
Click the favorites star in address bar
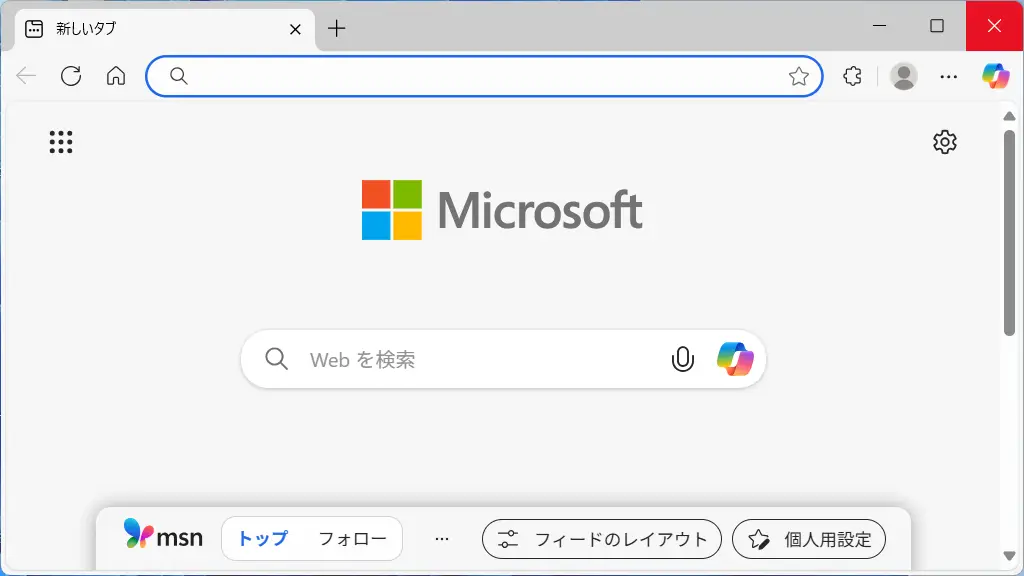(798, 76)
